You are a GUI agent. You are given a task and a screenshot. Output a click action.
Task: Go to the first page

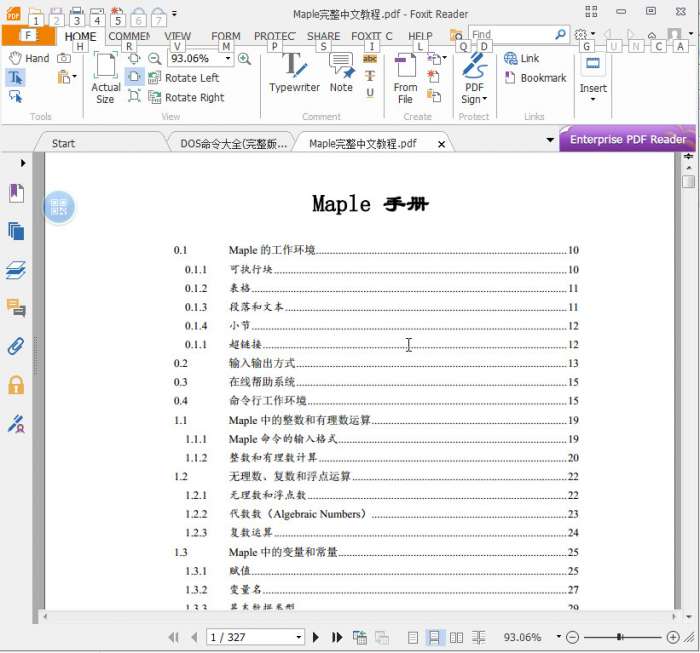pyautogui.click(x=174, y=637)
